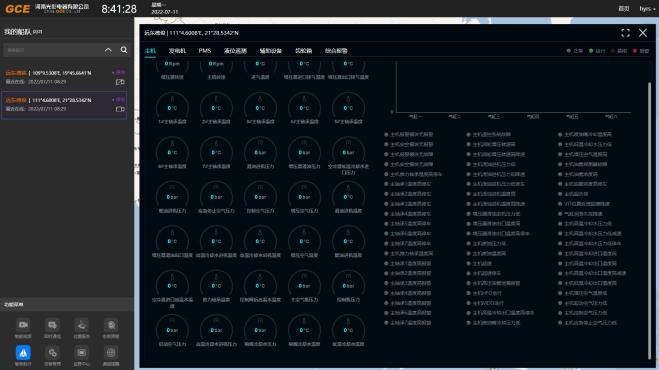The image size is (659, 370).
Task: Switch to the 发电机 tab
Action: coord(177,51)
